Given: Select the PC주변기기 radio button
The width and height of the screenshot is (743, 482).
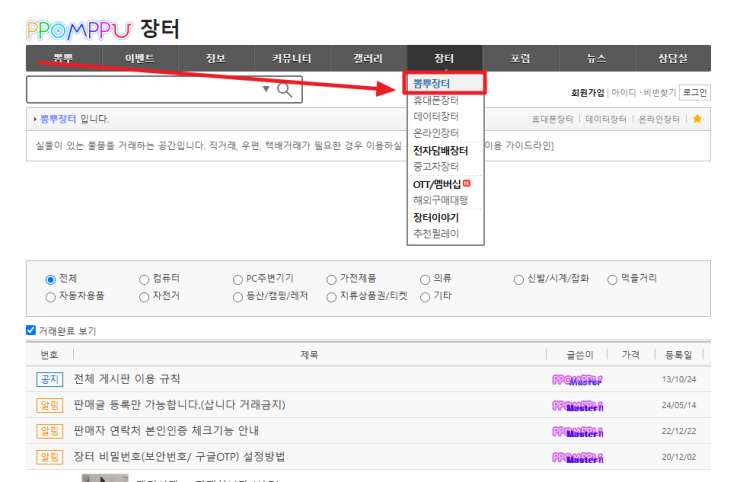Looking at the screenshot, I should pos(238,280).
